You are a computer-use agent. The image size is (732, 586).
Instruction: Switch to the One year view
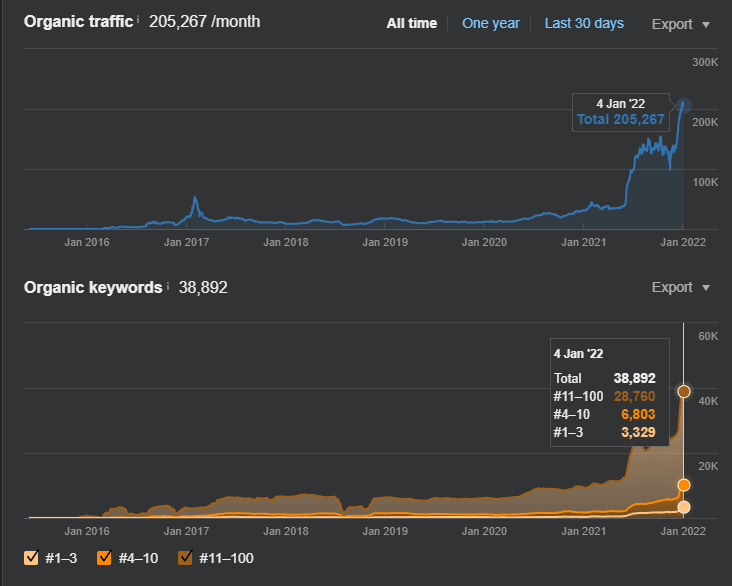tap(491, 23)
